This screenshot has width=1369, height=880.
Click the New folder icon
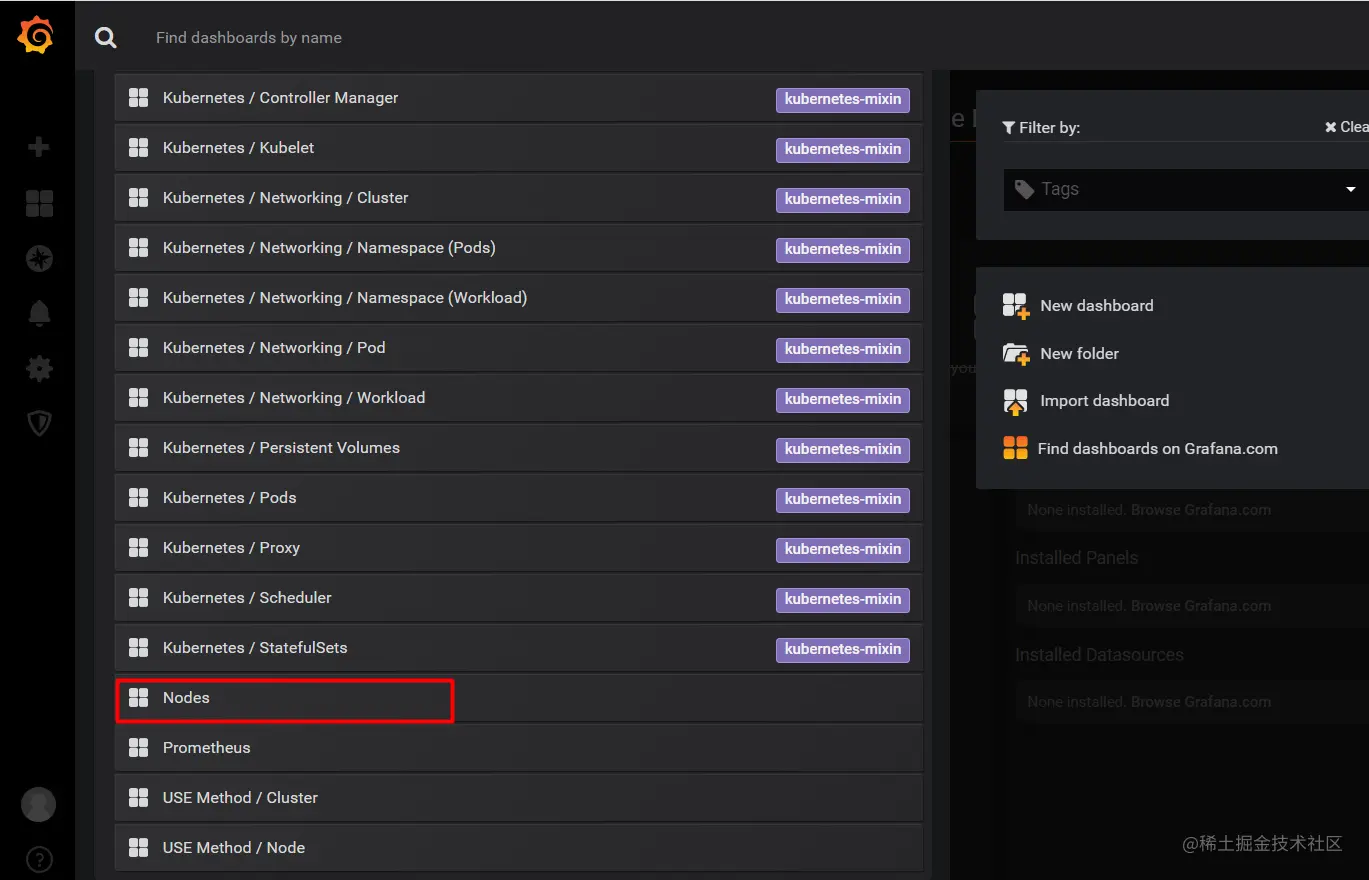point(1016,354)
